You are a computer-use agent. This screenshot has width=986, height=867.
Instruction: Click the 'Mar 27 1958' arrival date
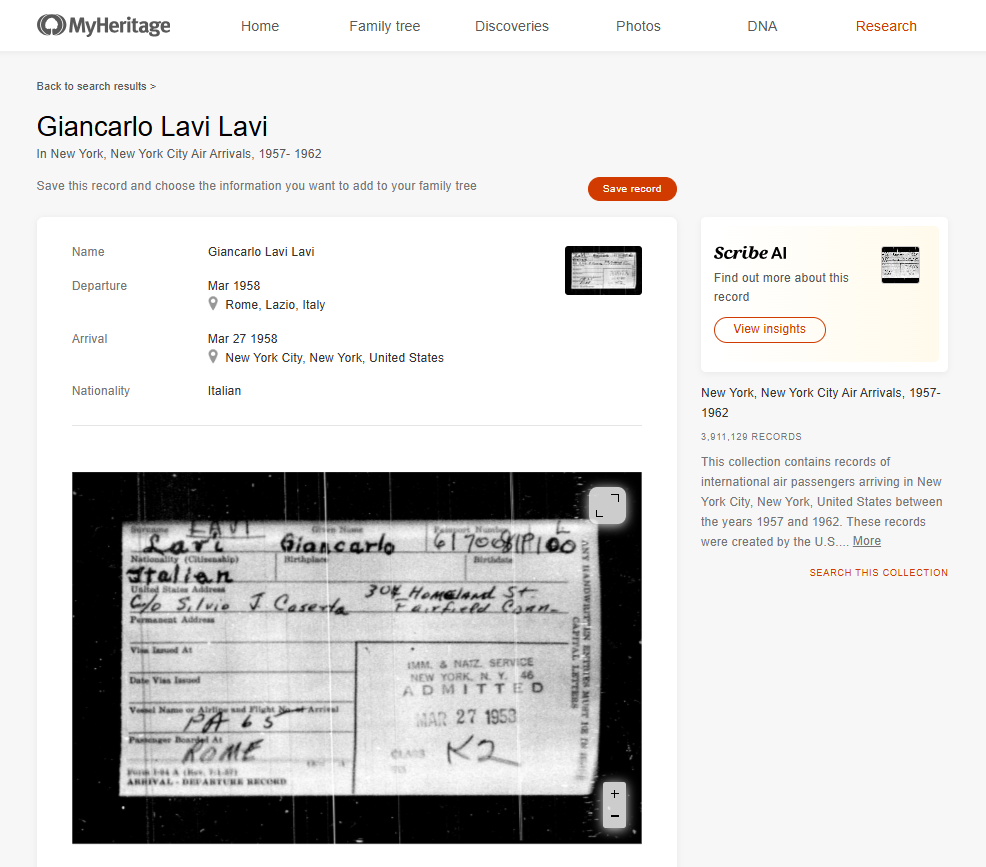(x=242, y=339)
